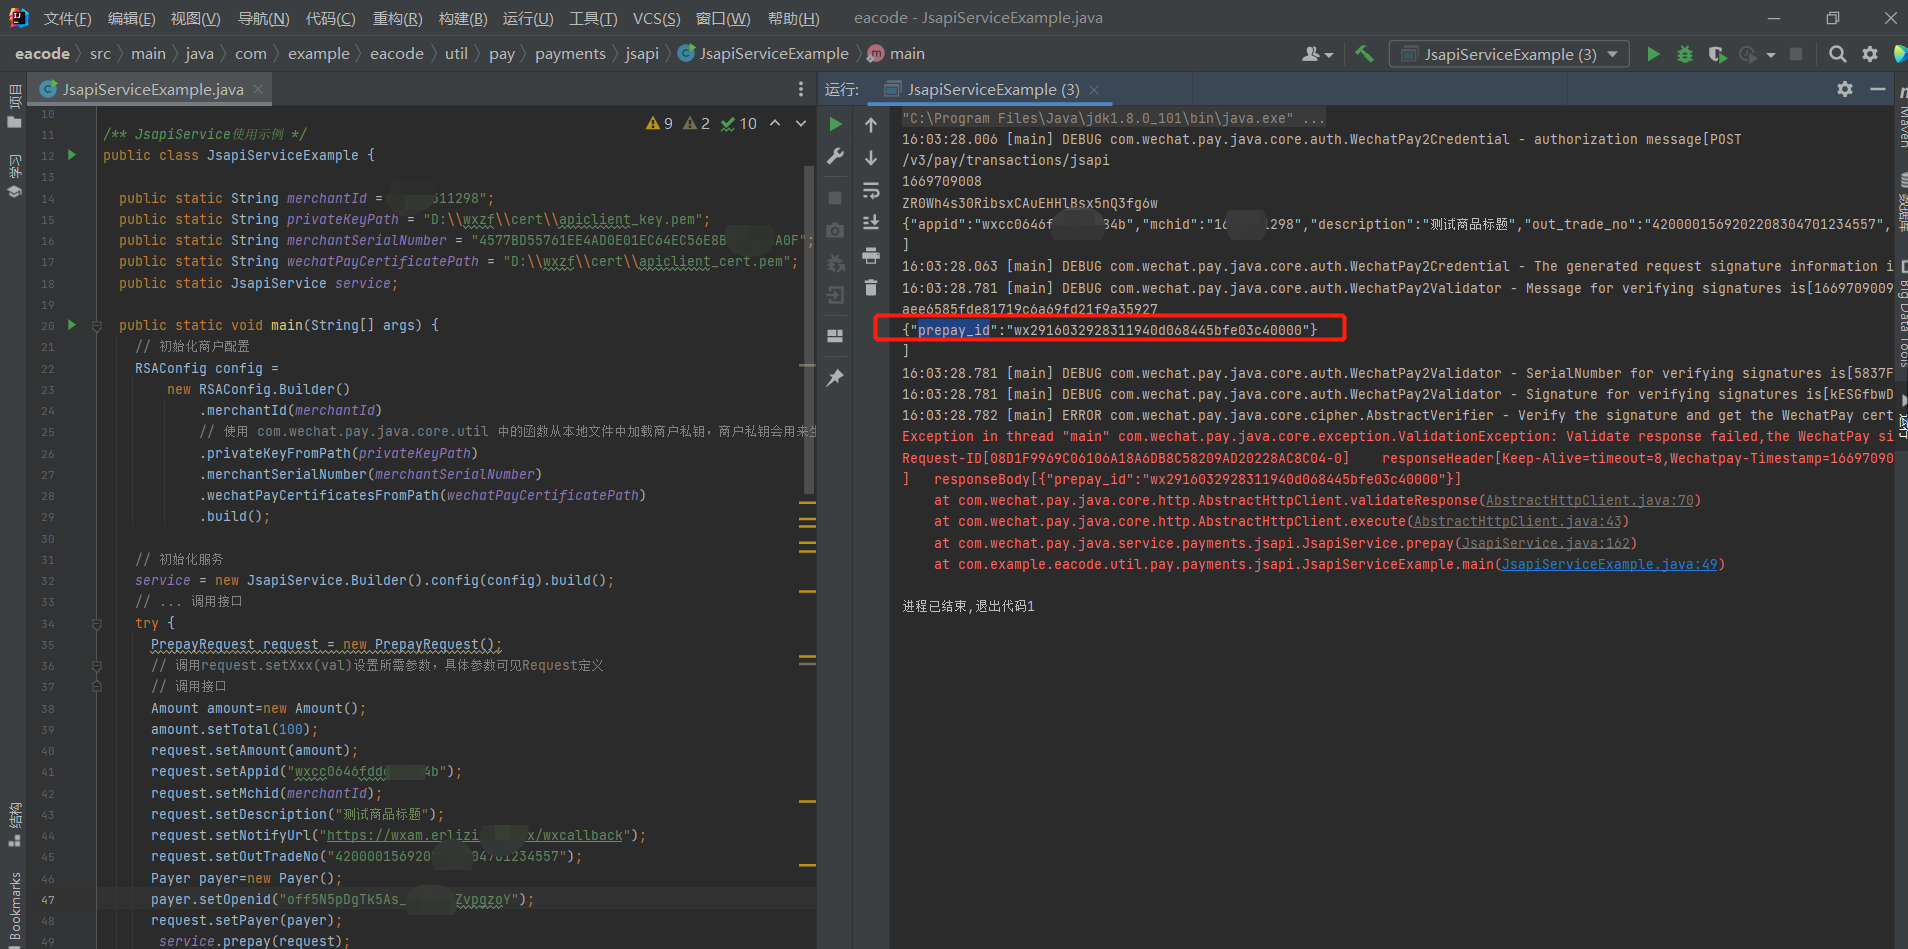The image size is (1908, 949).
Task: Rerun the application with the green arrow
Action: tap(836, 123)
